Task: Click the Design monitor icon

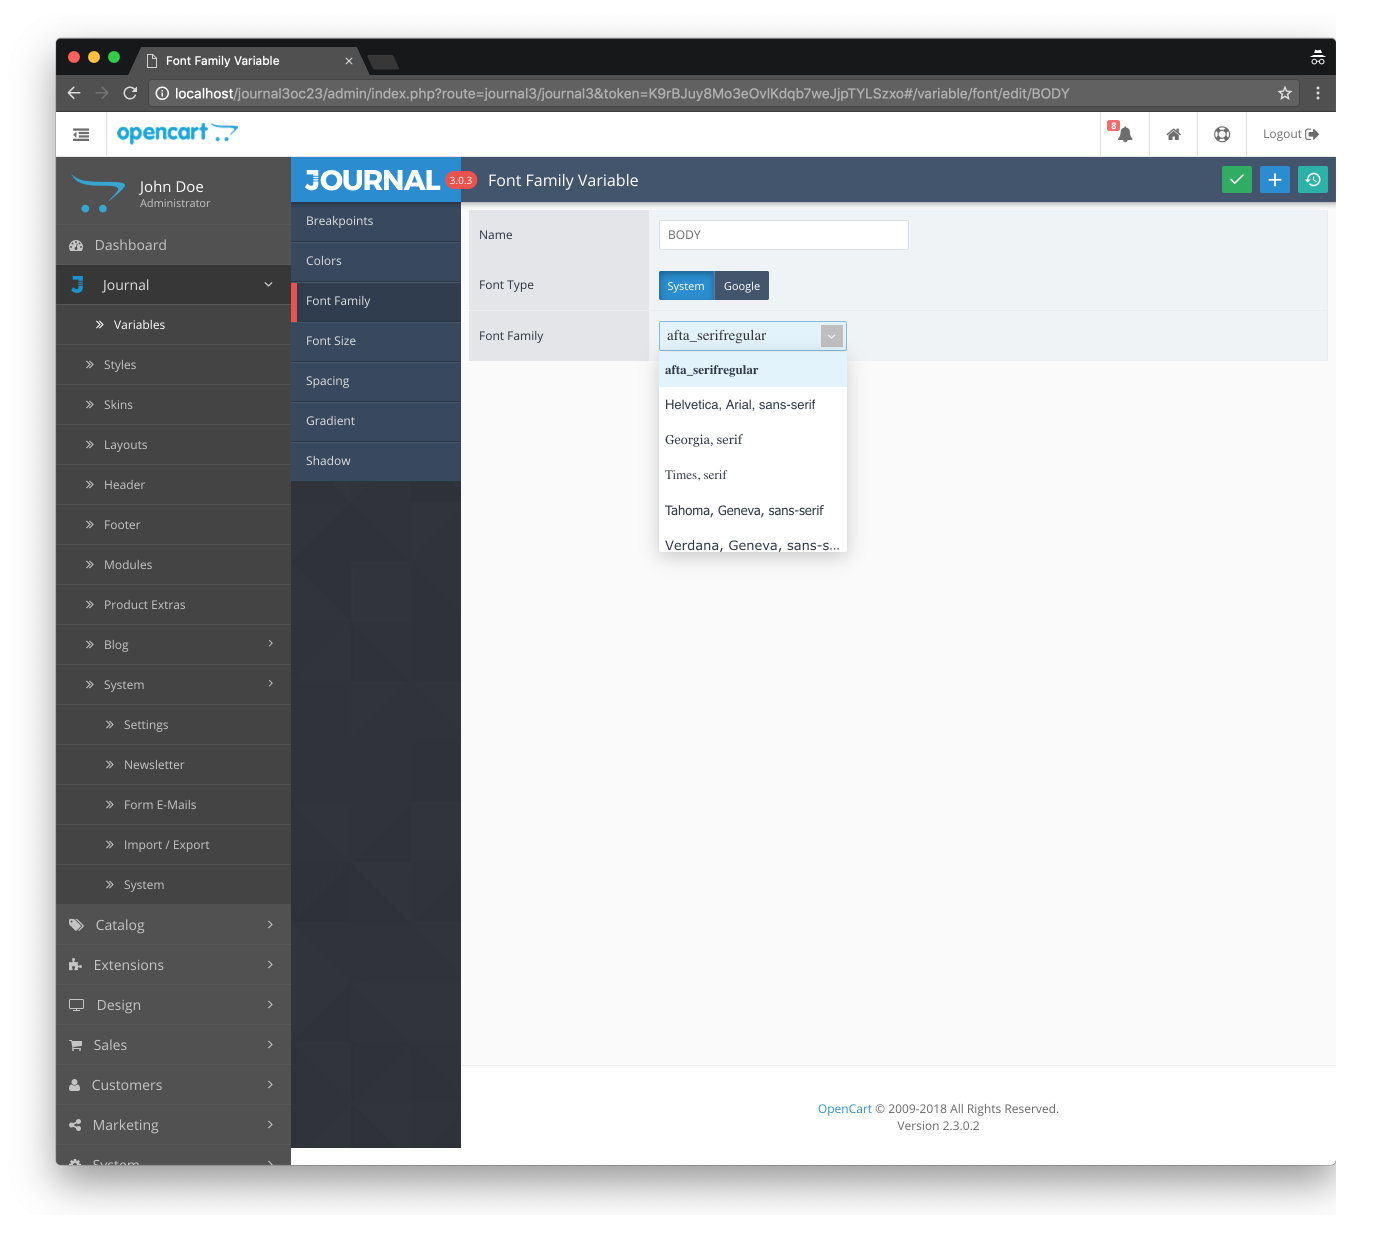Action: click(x=76, y=1005)
